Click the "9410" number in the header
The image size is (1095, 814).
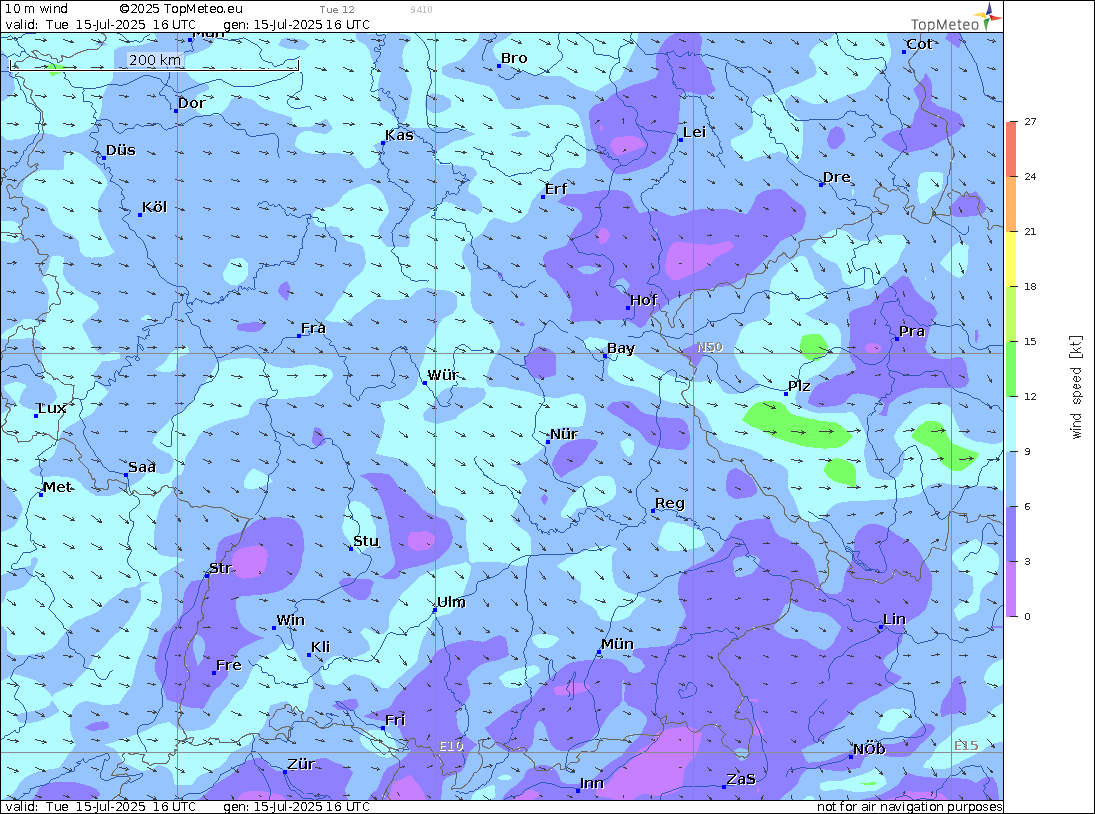tap(421, 10)
